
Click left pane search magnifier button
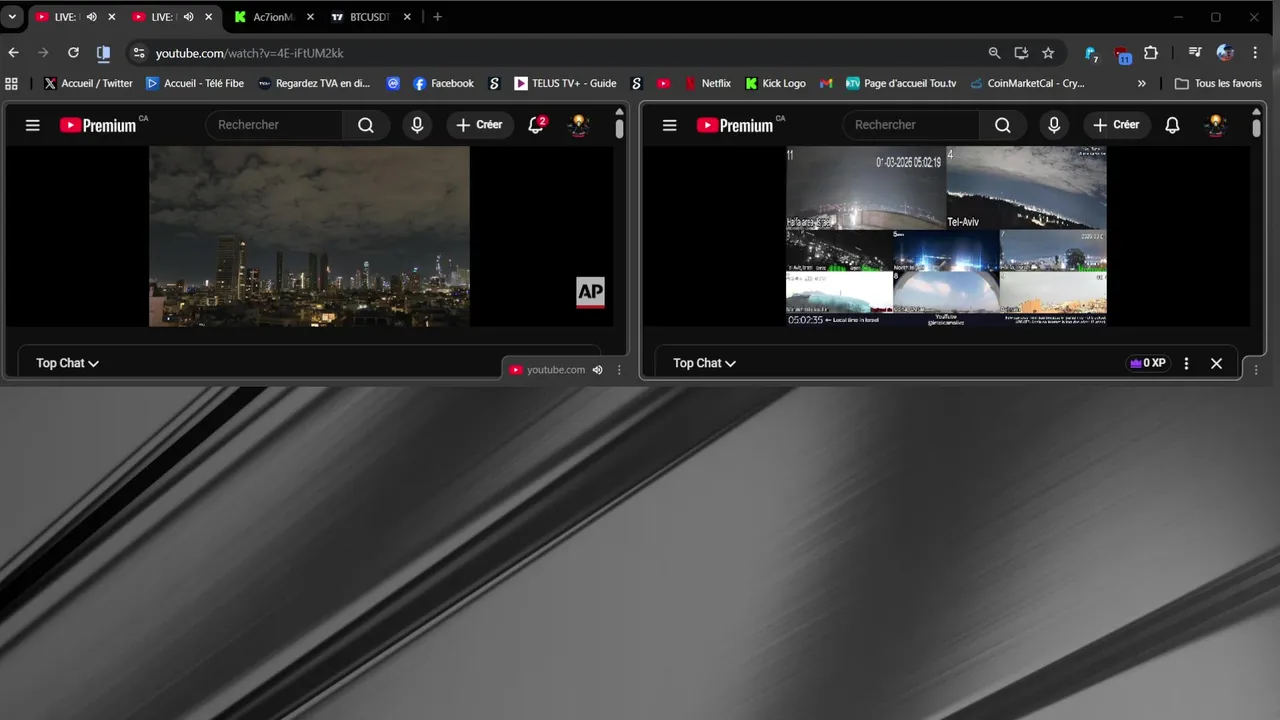pos(366,125)
